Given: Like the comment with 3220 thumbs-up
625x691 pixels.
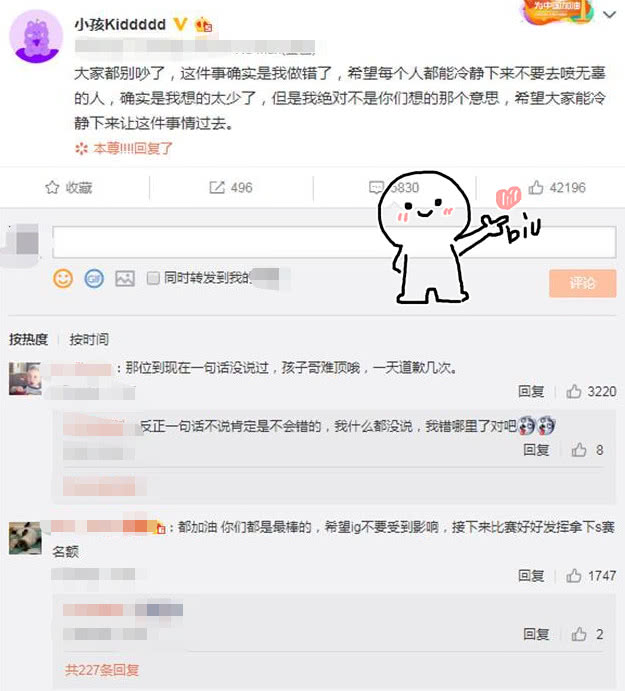Looking at the screenshot, I should 573,391.
